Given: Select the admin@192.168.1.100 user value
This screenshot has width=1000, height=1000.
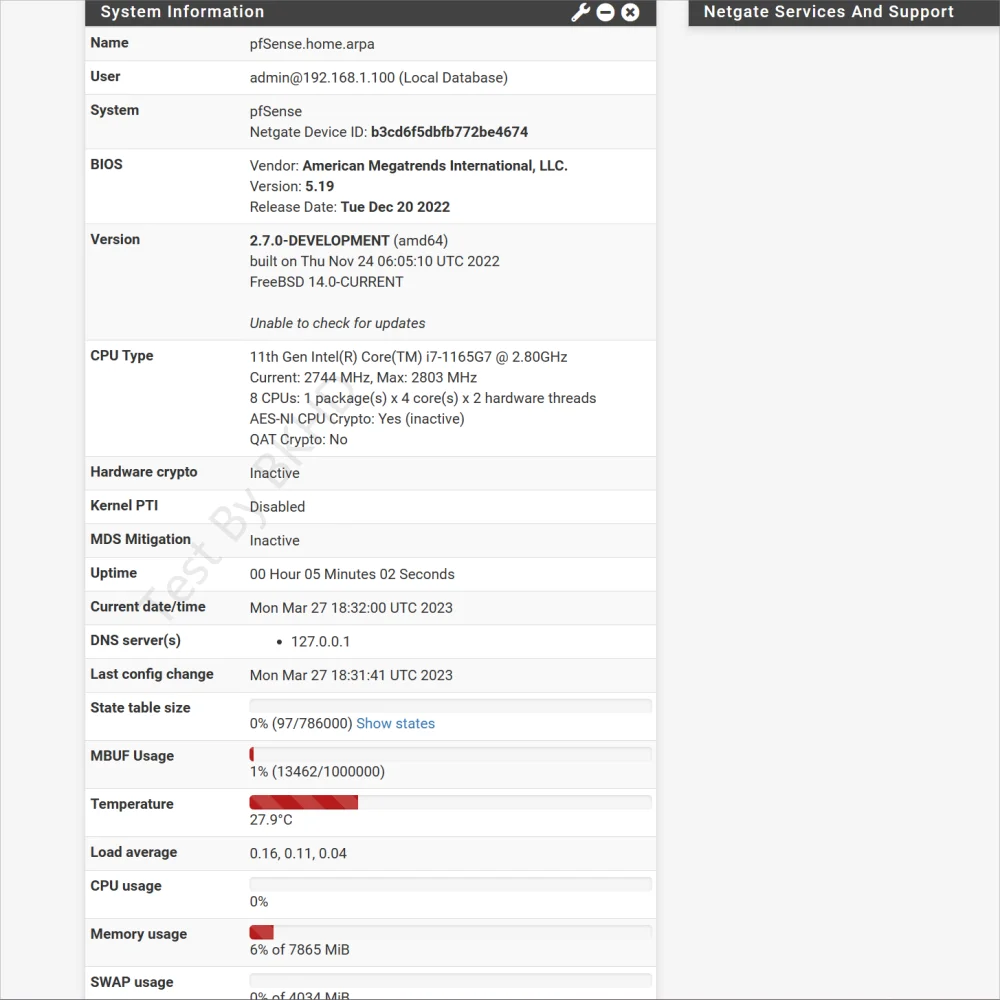Looking at the screenshot, I should pos(379,78).
